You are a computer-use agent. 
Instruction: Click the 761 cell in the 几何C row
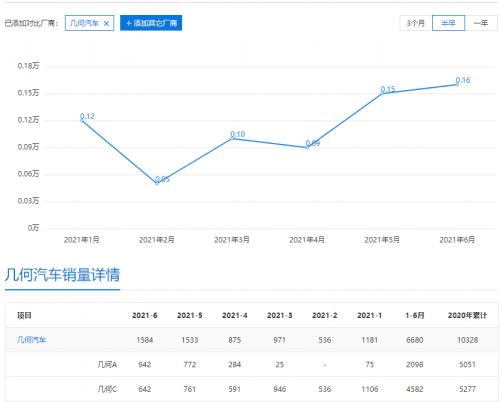190,389
